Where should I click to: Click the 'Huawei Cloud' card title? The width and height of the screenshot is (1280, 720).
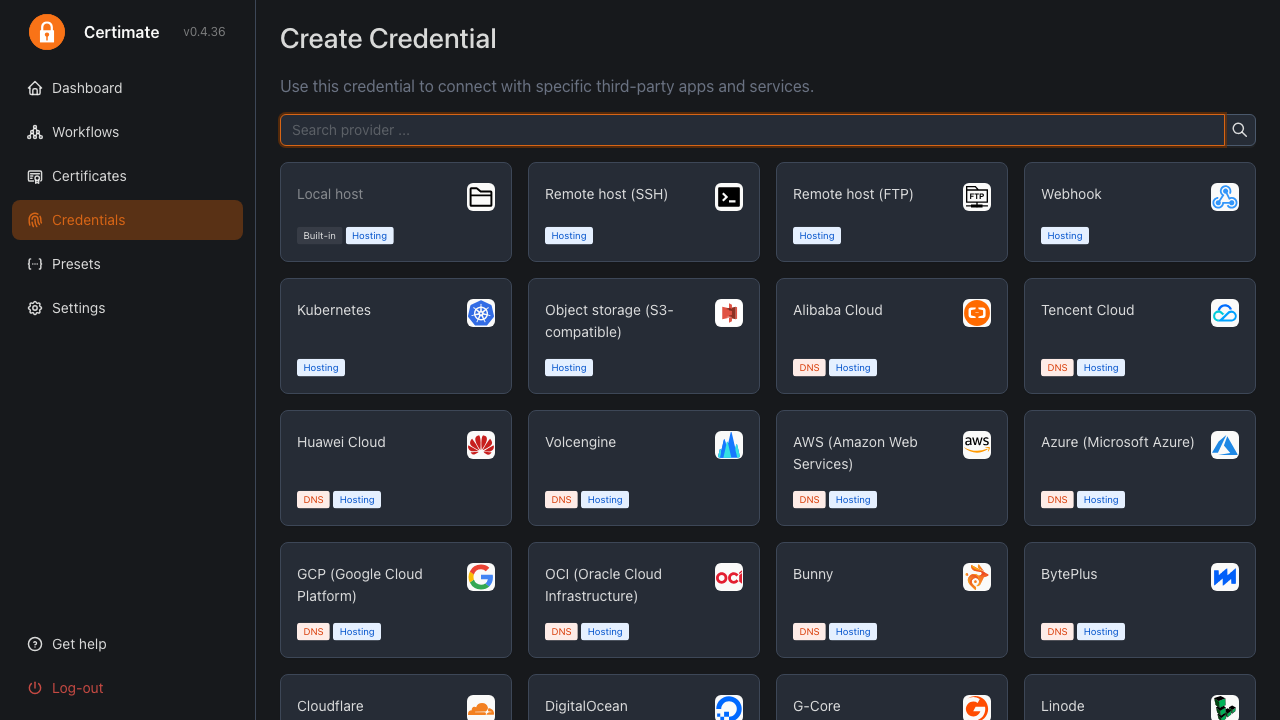341,442
